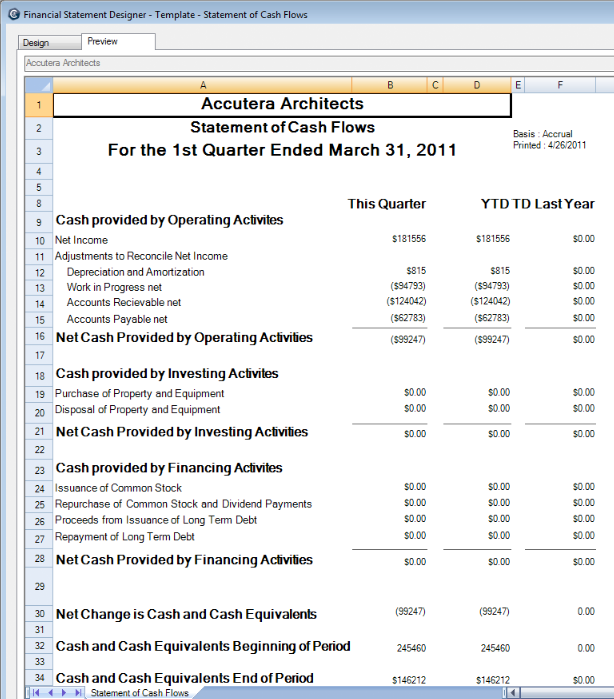This screenshot has width=614, height=699.
Task: Go to first sheet using navigation arrow
Action: click(36, 692)
